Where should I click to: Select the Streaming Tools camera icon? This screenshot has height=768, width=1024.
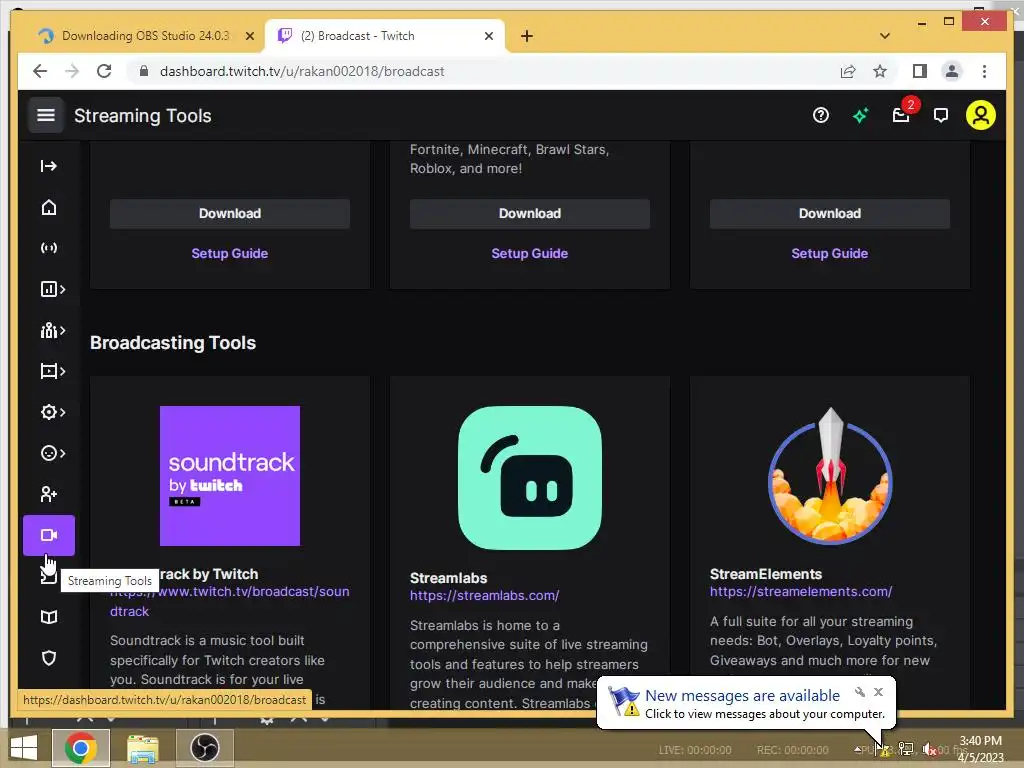[49, 536]
